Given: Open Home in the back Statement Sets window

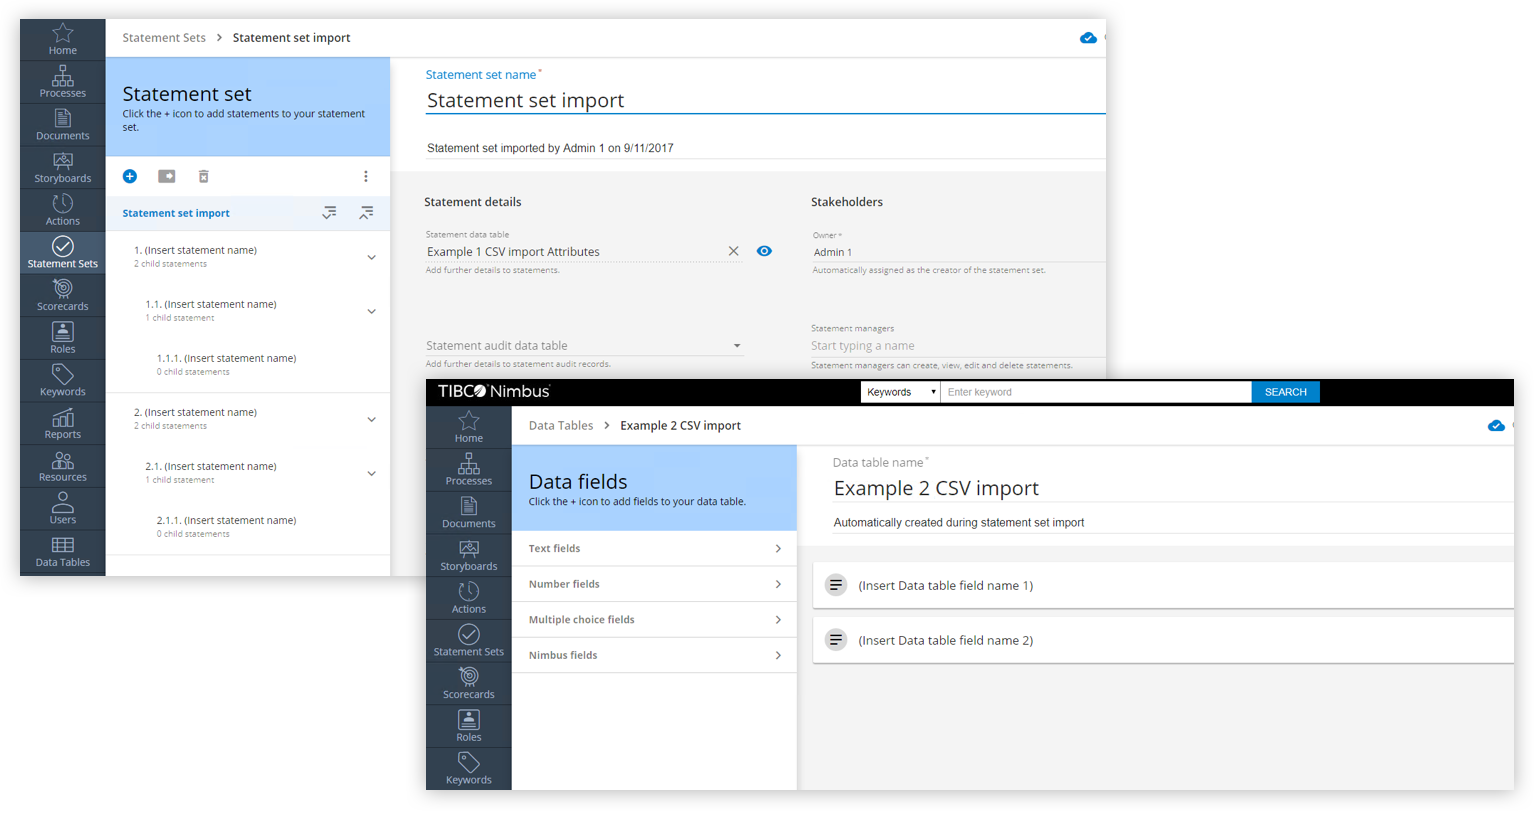Looking at the screenshot, I should [62, 39].
